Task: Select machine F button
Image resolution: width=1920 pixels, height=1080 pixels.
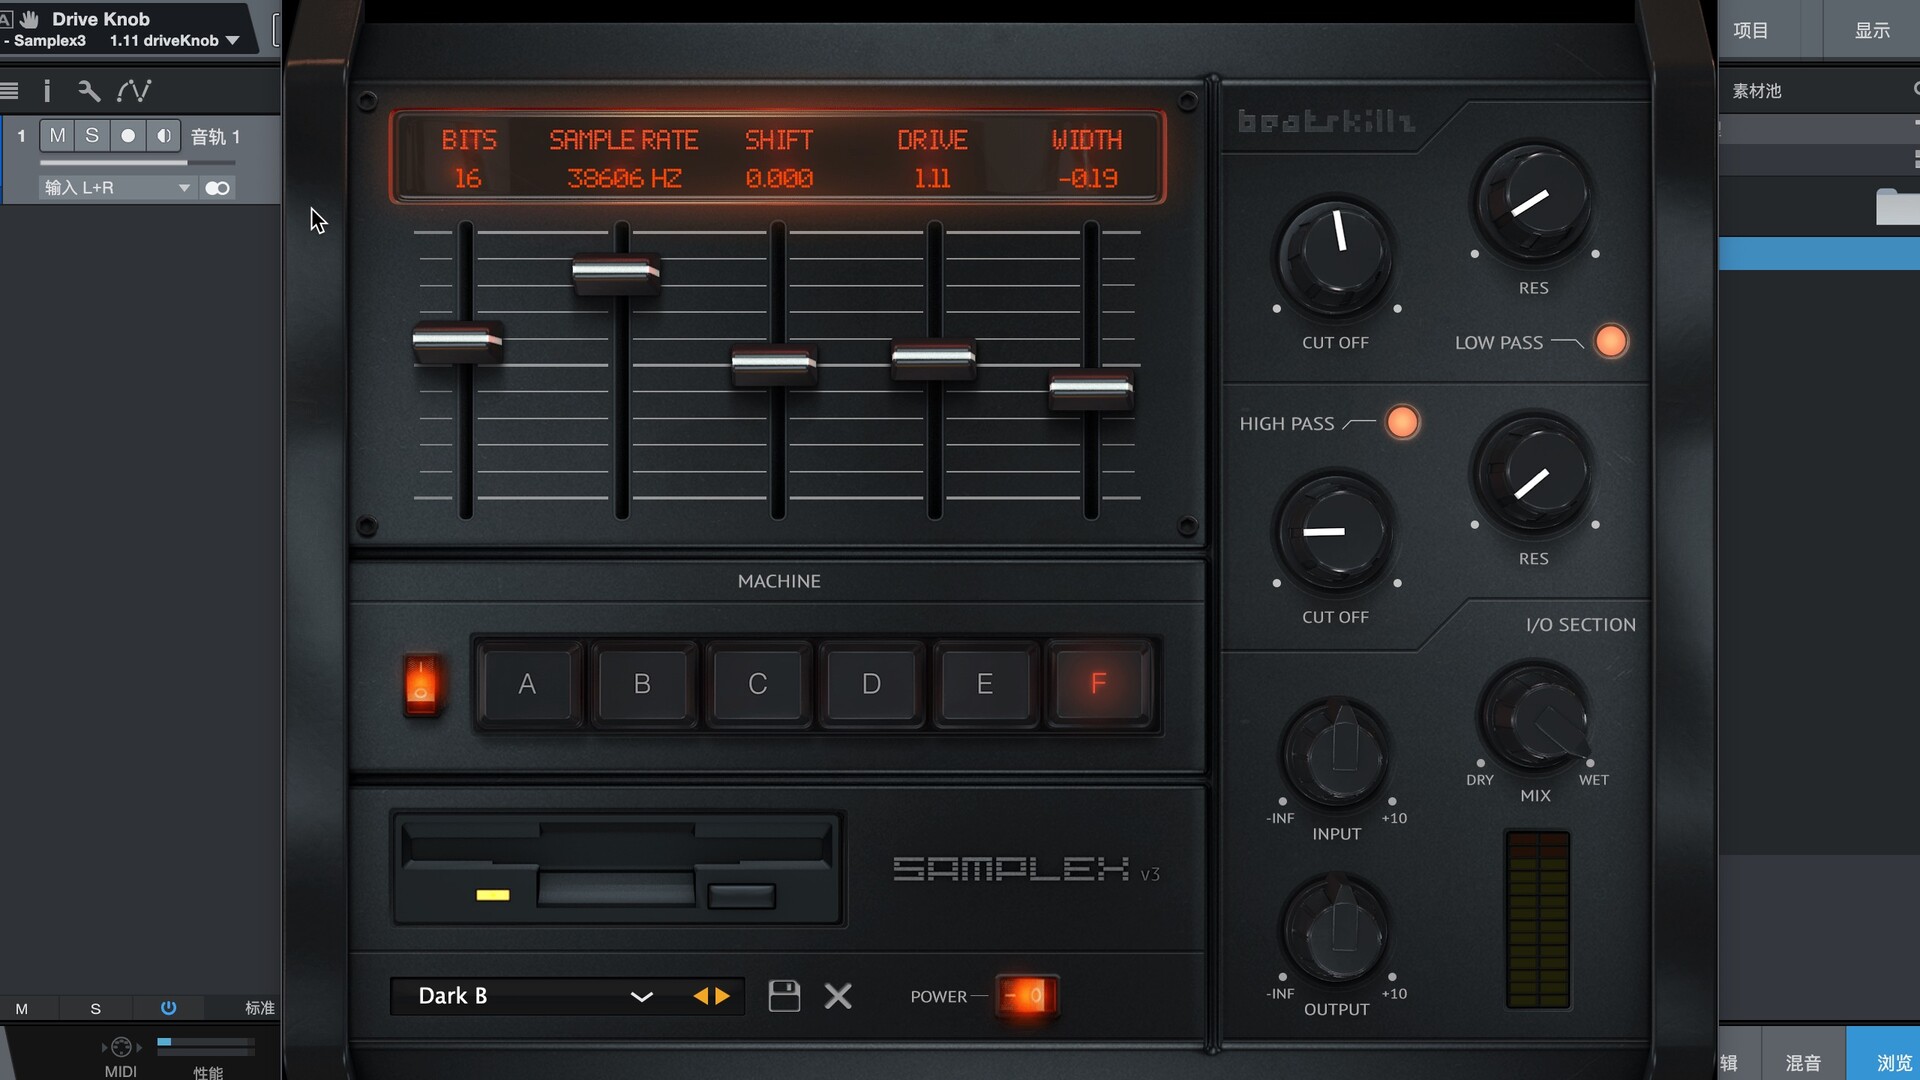Action: coord(1098,684)
